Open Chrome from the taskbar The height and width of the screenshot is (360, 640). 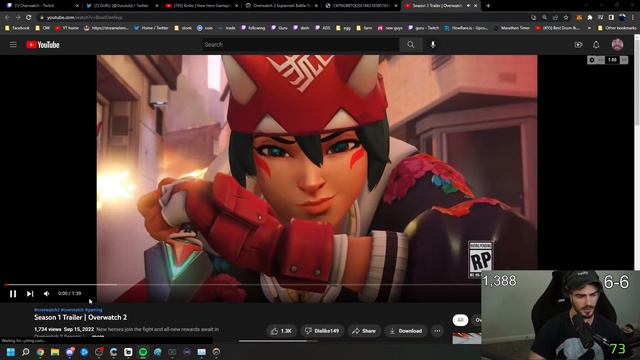point(40,352)
